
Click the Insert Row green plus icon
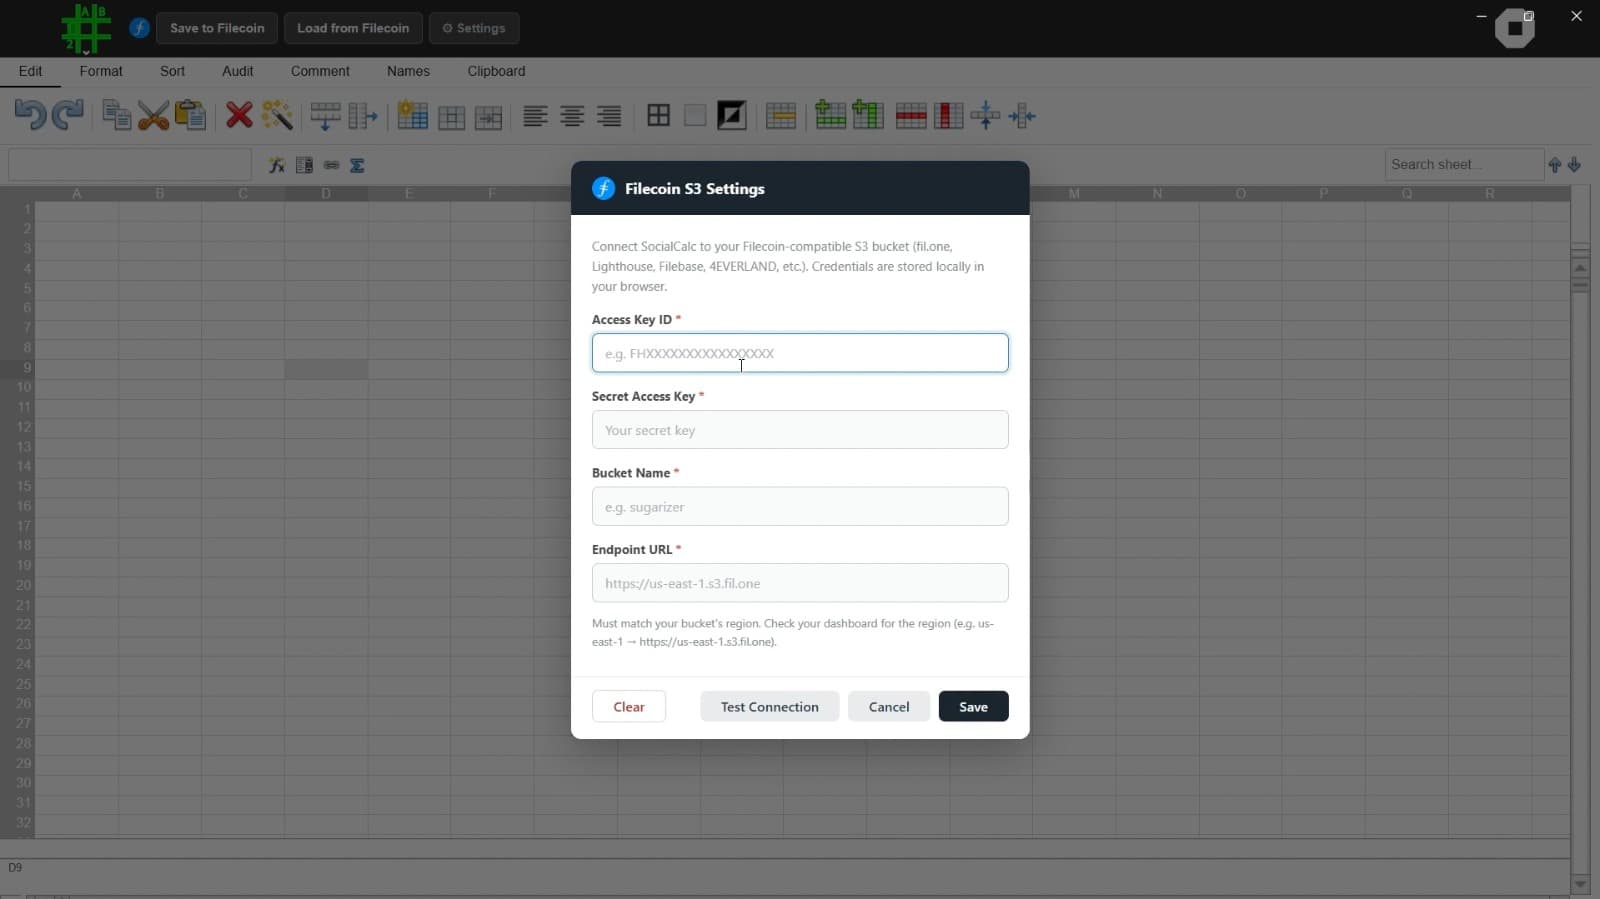pos(830,115)
